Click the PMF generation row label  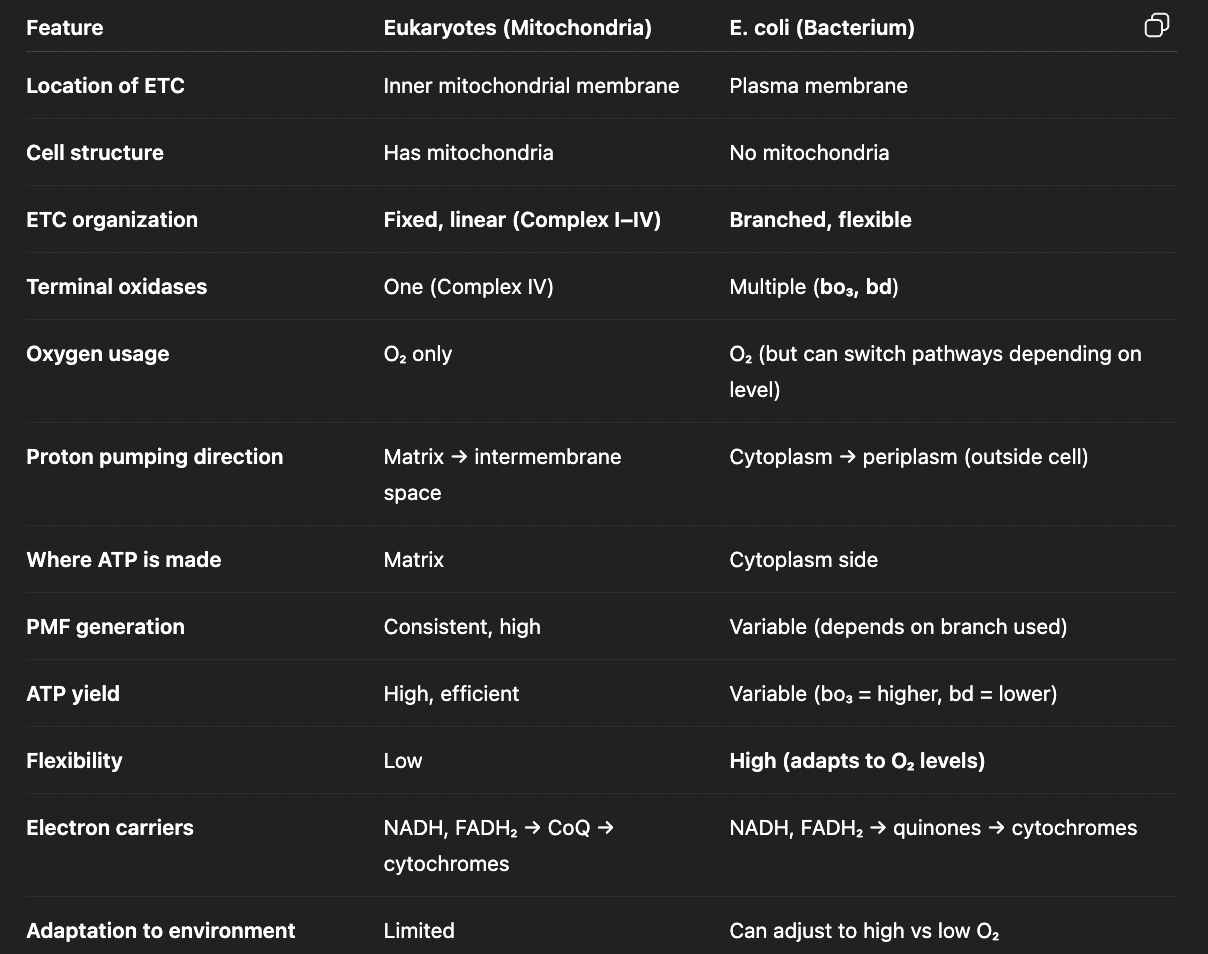click(106, 627)
